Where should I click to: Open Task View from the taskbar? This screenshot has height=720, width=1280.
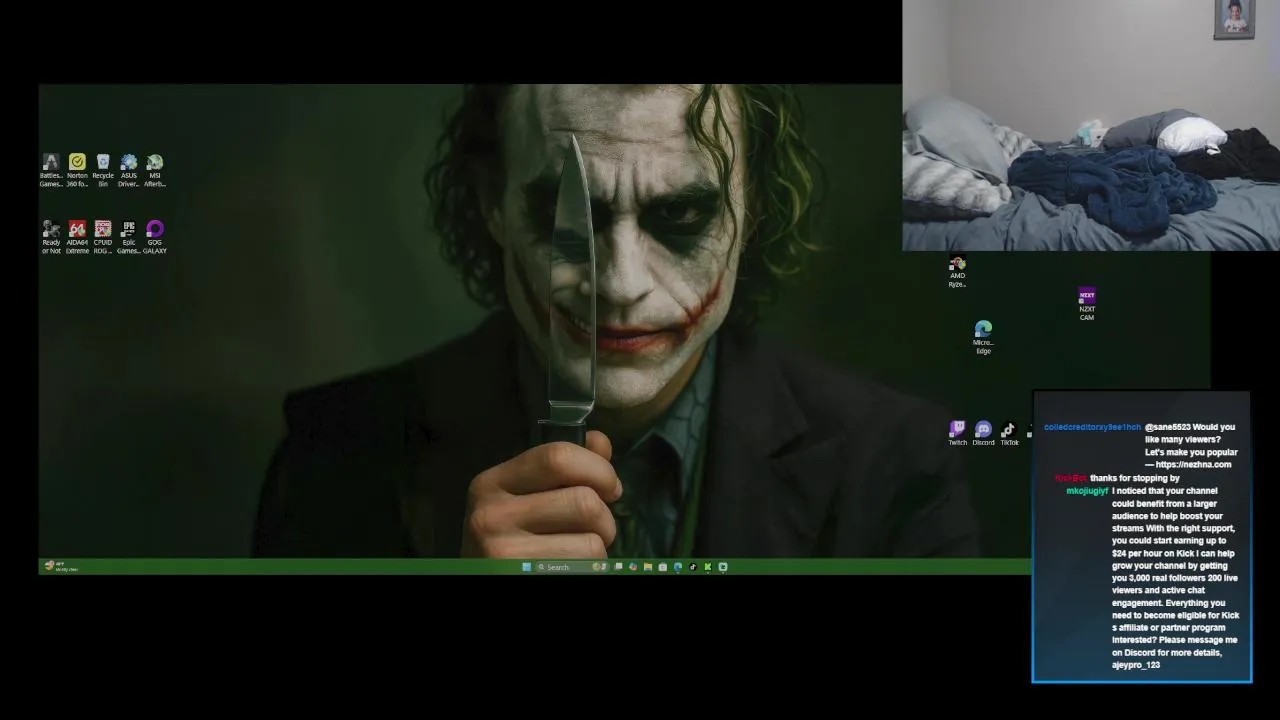[618, 566]
